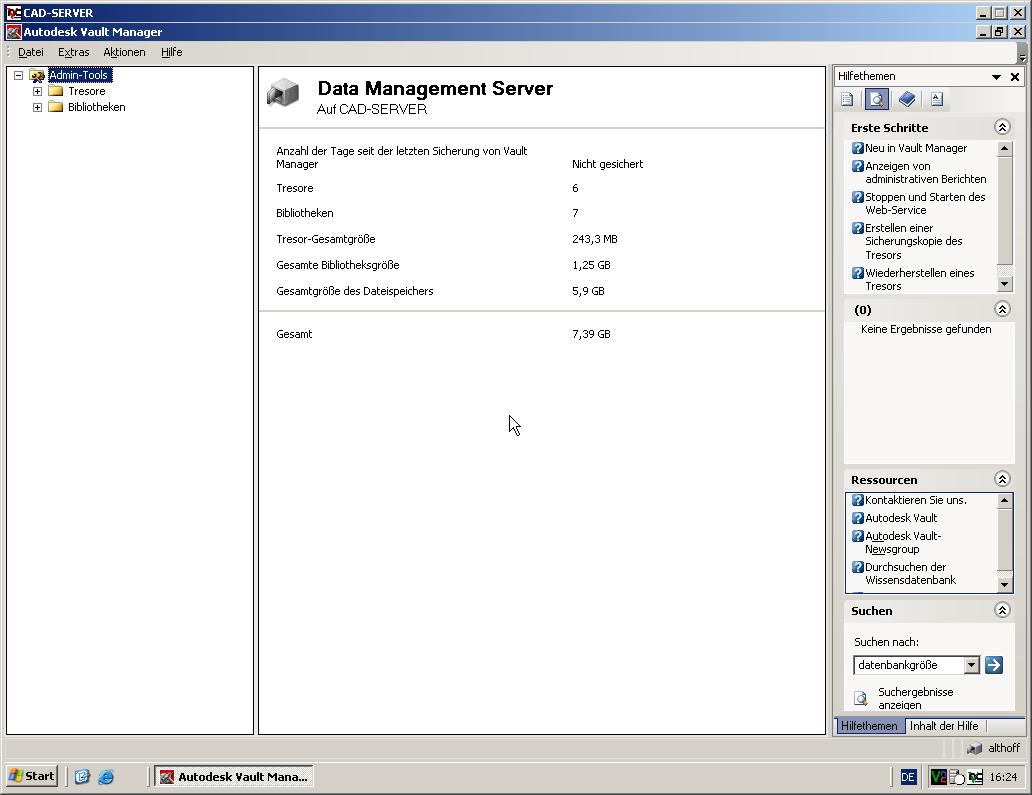This screenshot has width=1032, height=795.
Task: Select the Admin-Tools tree item label
Action: [78, 75]
